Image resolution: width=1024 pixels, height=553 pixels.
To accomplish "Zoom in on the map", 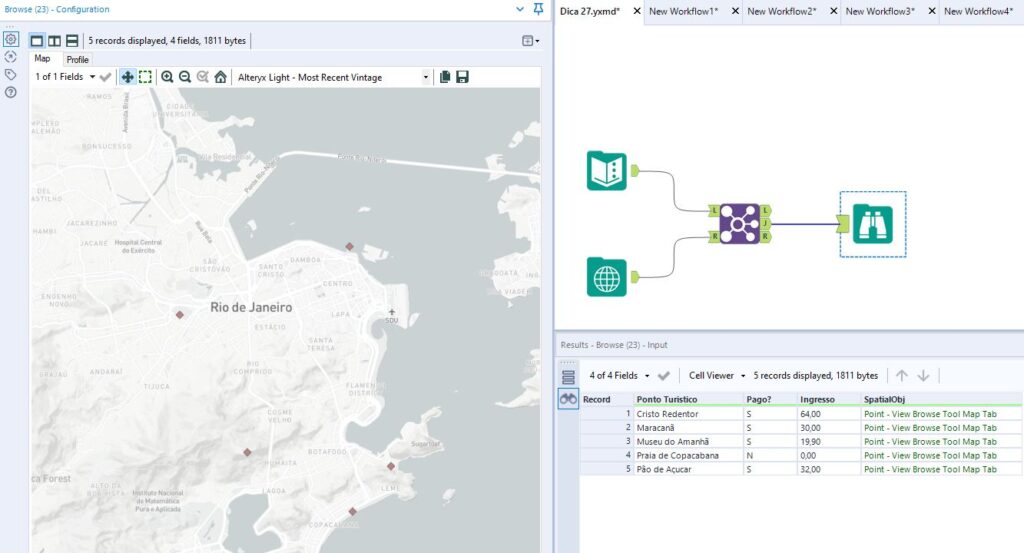I will pos(167,77).
